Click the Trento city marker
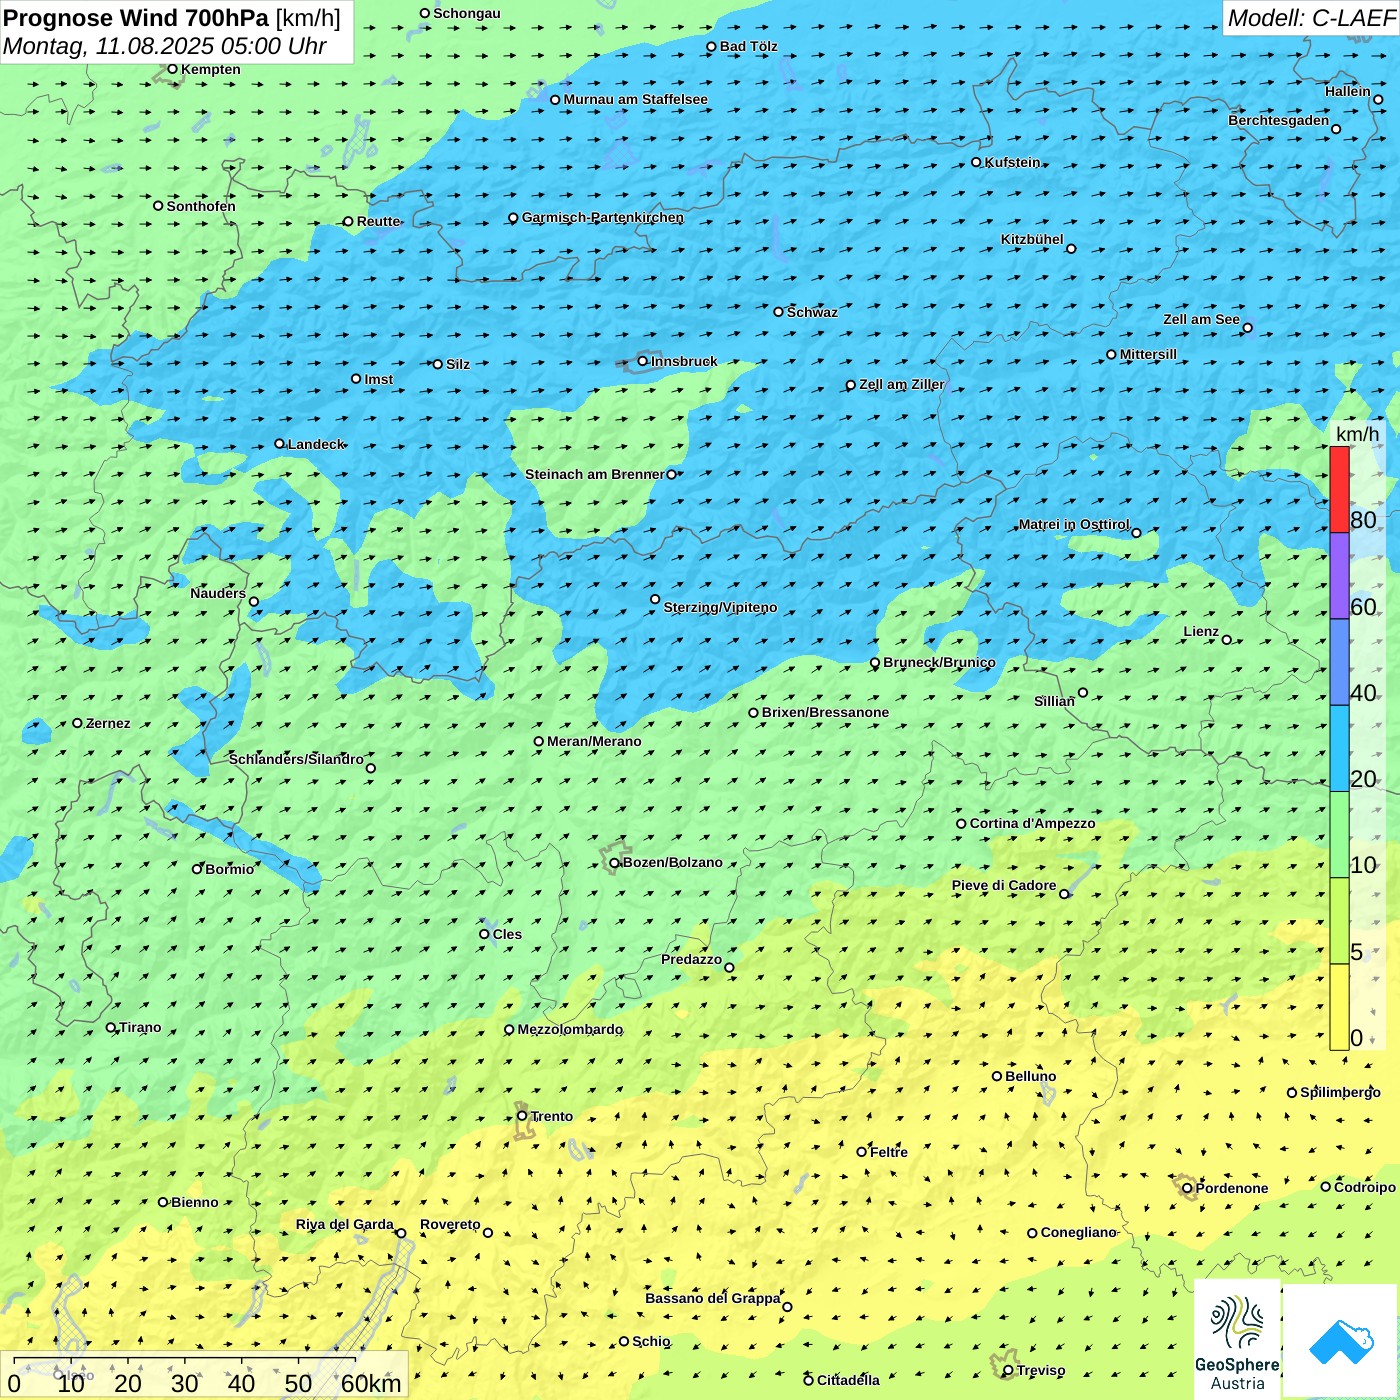Viewport: 1400px width, 1400px height. point(522,1116)
